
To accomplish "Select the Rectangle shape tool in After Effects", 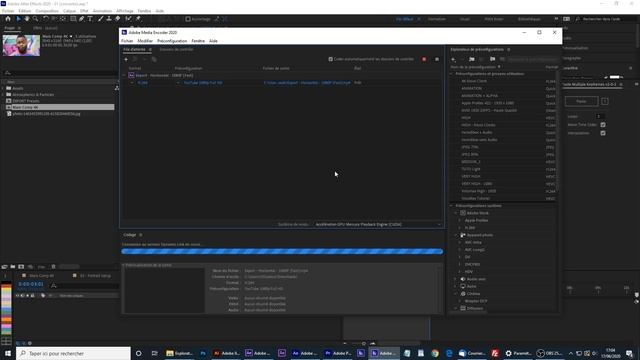I will point(73,19).
